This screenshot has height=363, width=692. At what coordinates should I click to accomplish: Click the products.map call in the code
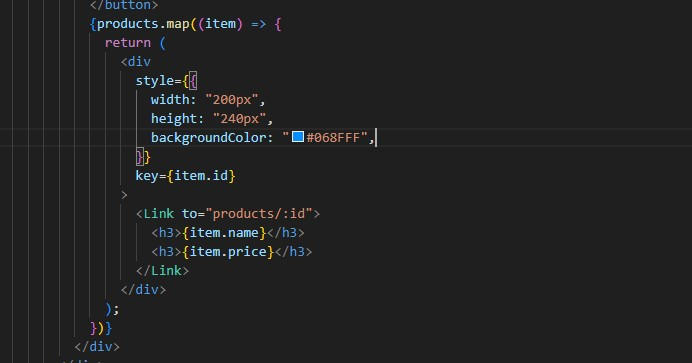[x=143, y=24]
